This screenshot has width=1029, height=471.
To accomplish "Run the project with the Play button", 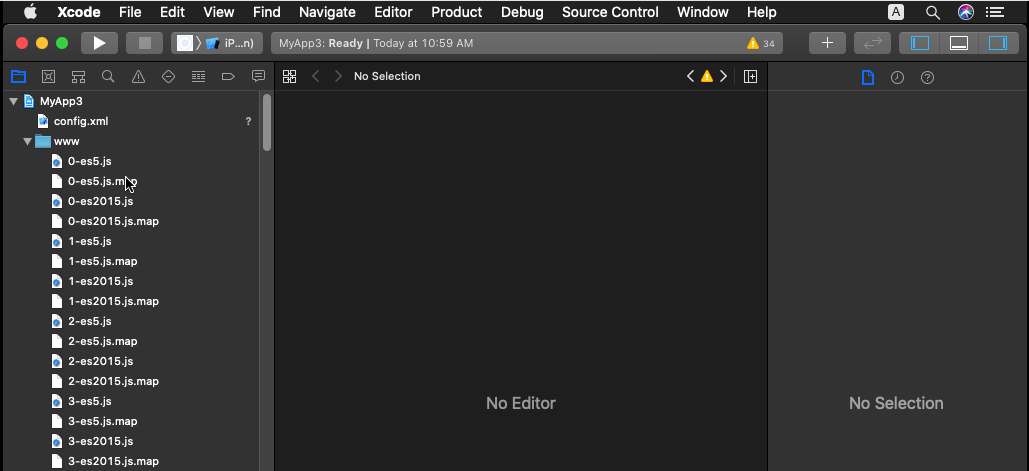I will click(99, 43).
